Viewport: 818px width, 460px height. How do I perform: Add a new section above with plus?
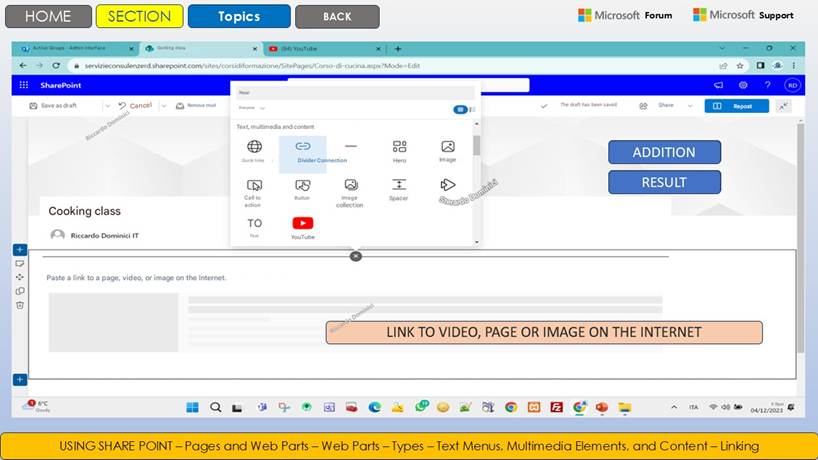[20, 250]
